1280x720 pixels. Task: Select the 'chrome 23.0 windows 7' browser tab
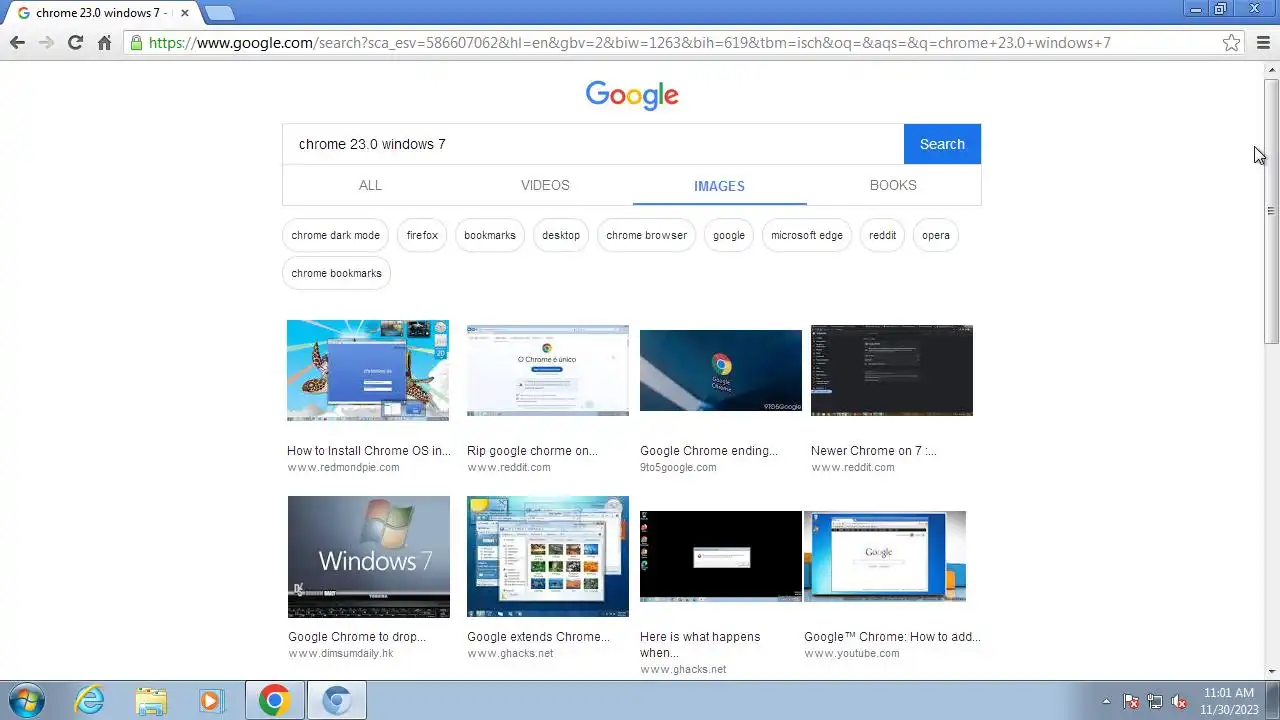(102, 13)
